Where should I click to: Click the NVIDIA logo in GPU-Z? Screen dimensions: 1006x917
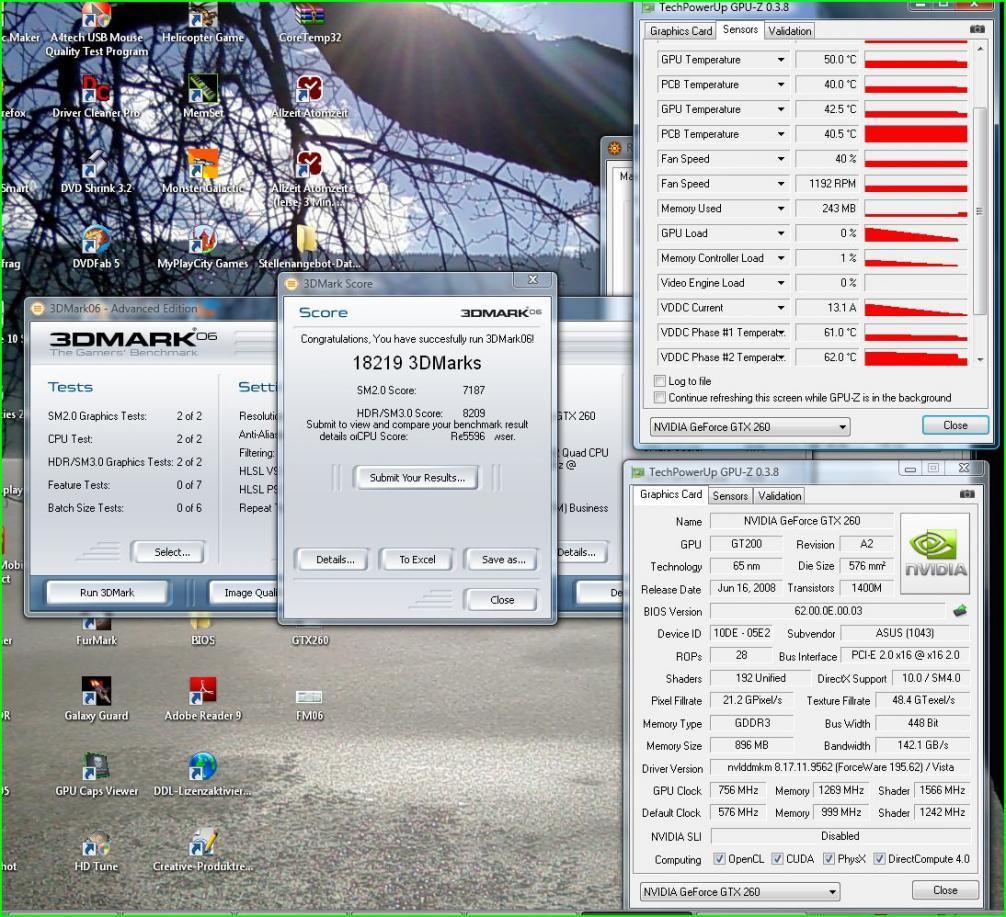pyautogui.click(x=935, y=553)
